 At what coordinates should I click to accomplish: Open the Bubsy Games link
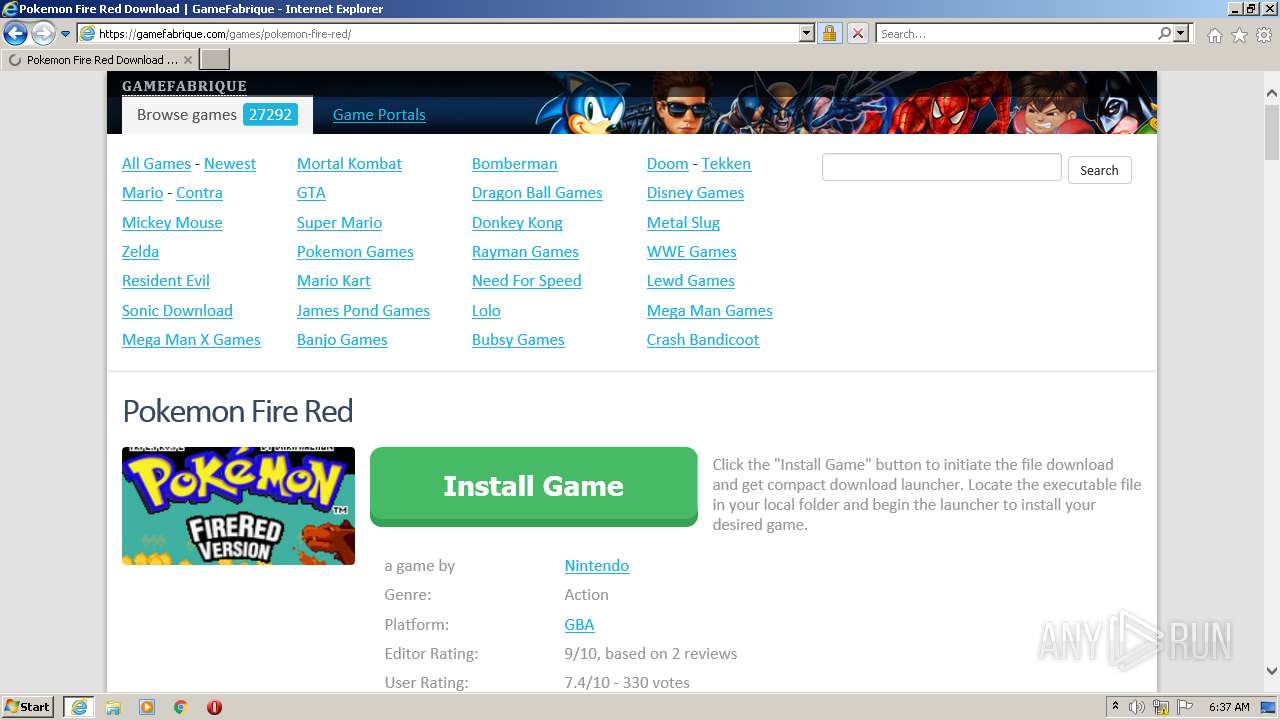coord(518,339)
